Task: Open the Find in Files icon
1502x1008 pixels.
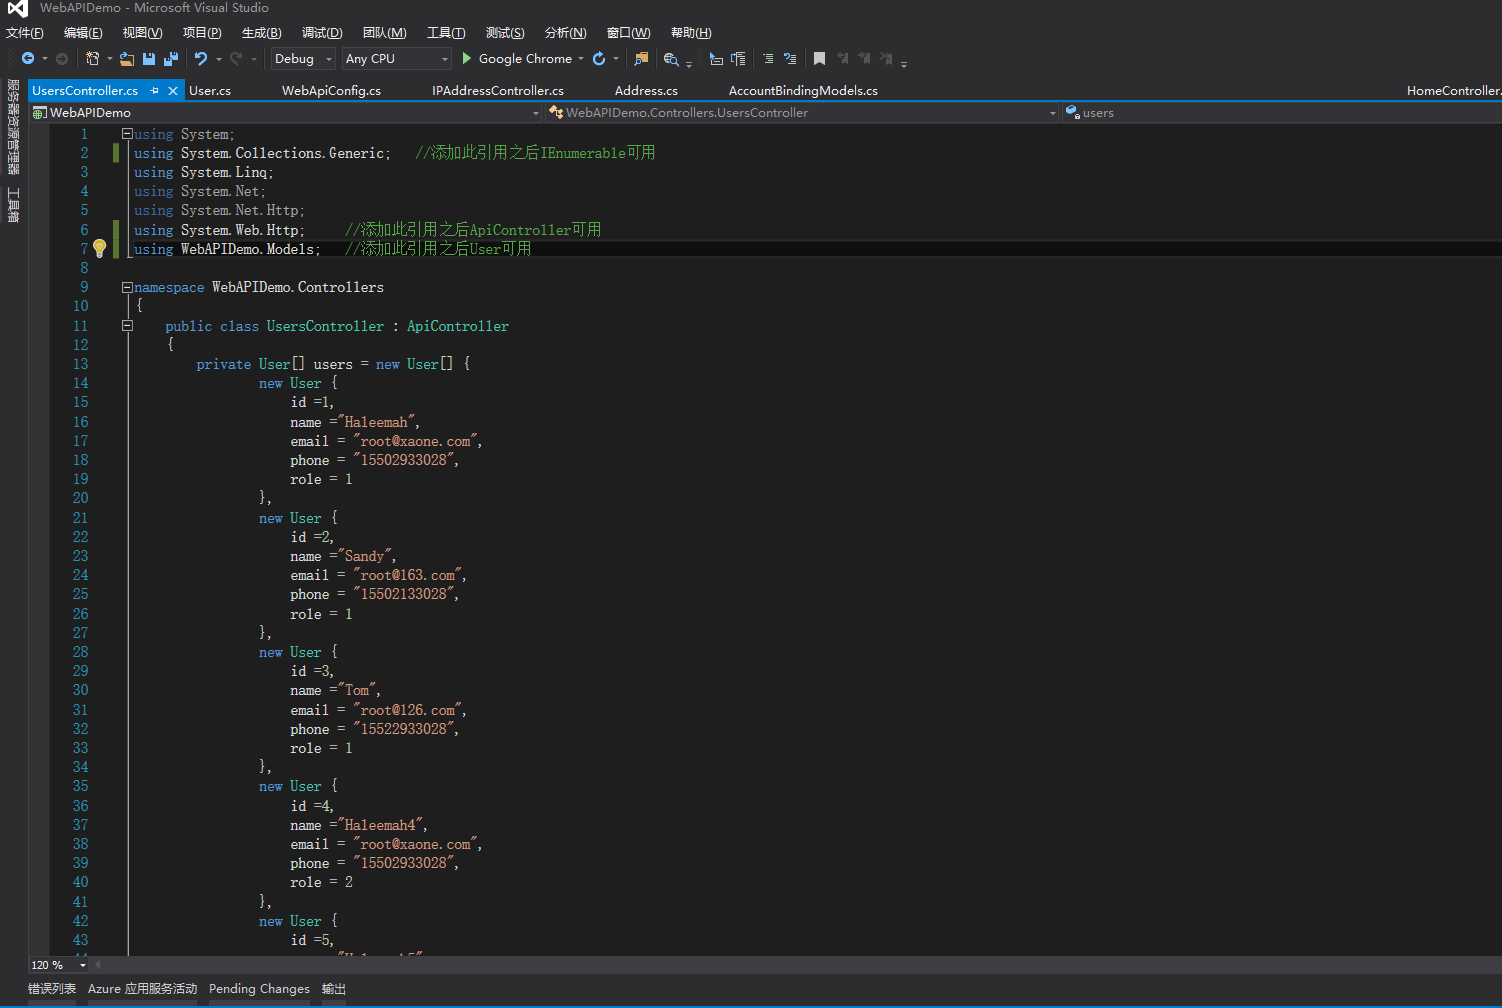Action: pyautogui.click(x=641, y=59)
